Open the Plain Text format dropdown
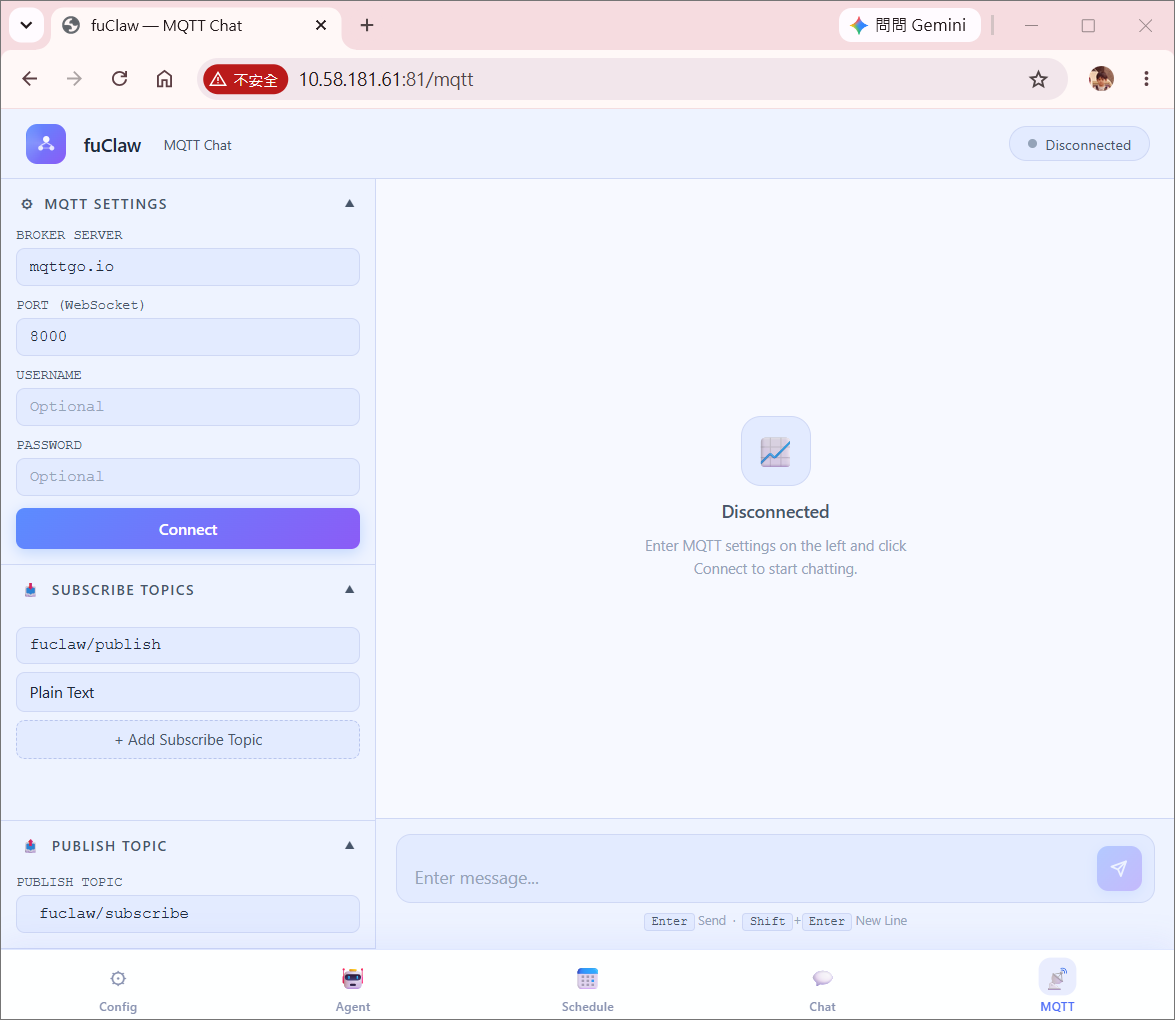This screenshot has width=1175, height=1020. [x=187, y=692]
